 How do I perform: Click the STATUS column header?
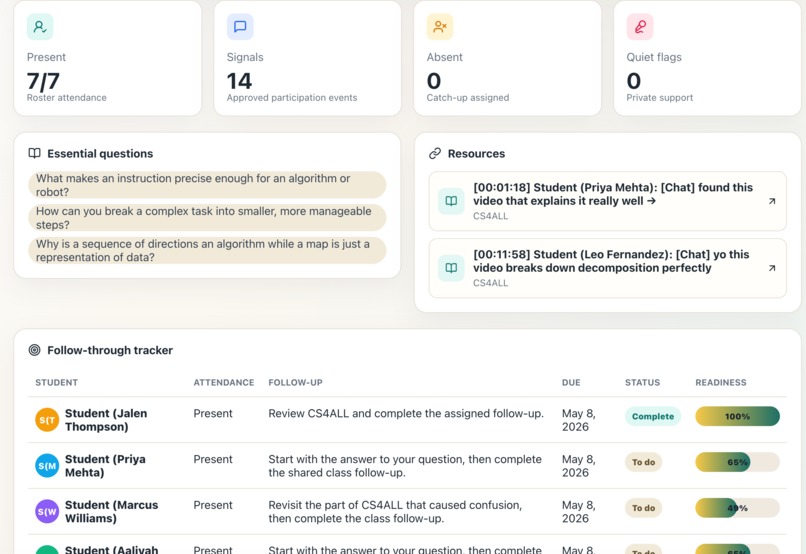[x=642, y=382]
